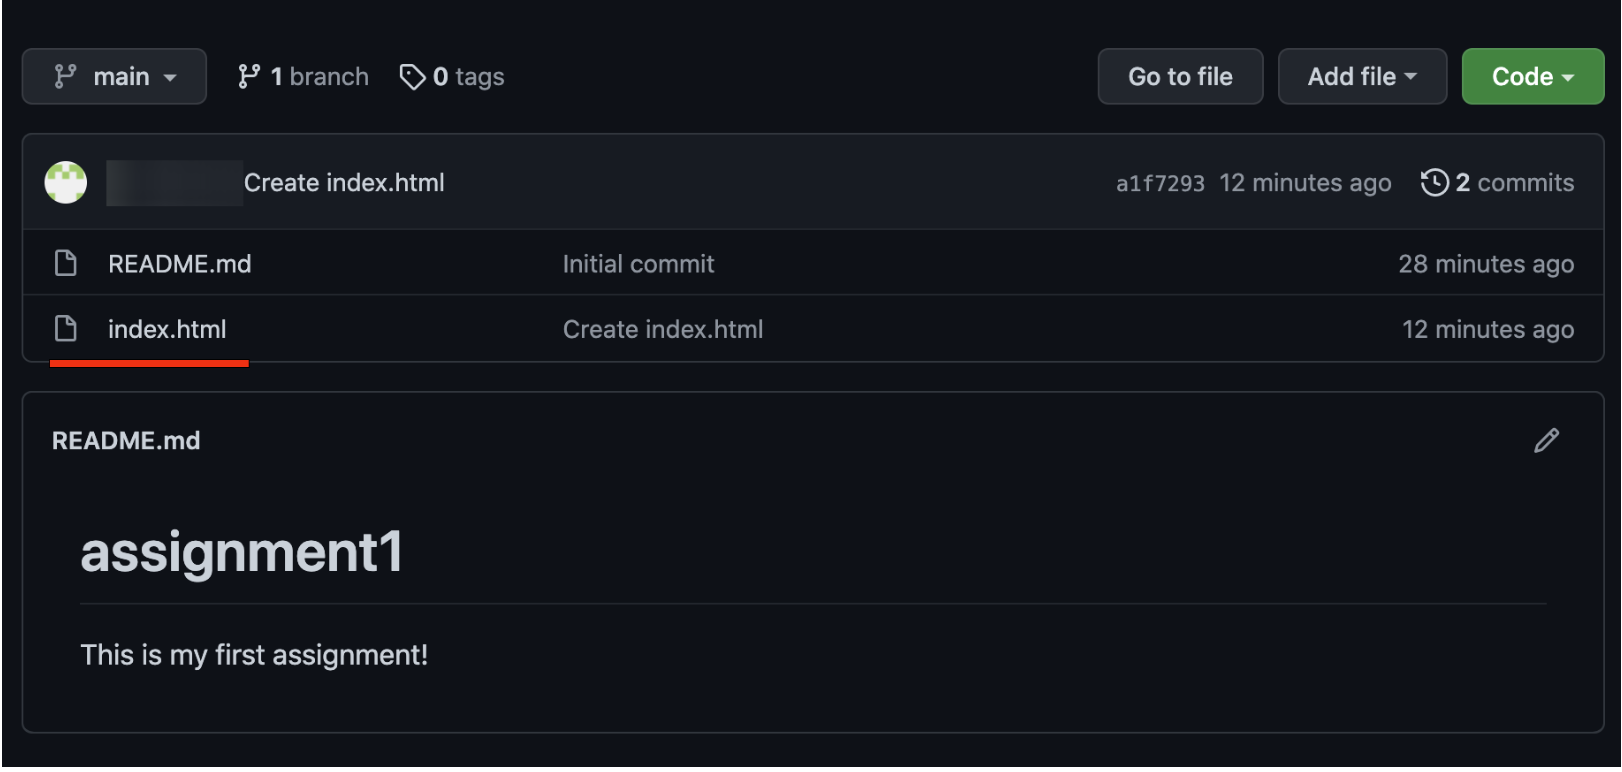The image size is (1622, 772).
Task: Click the commit history clock icon
Action: 1434,183
